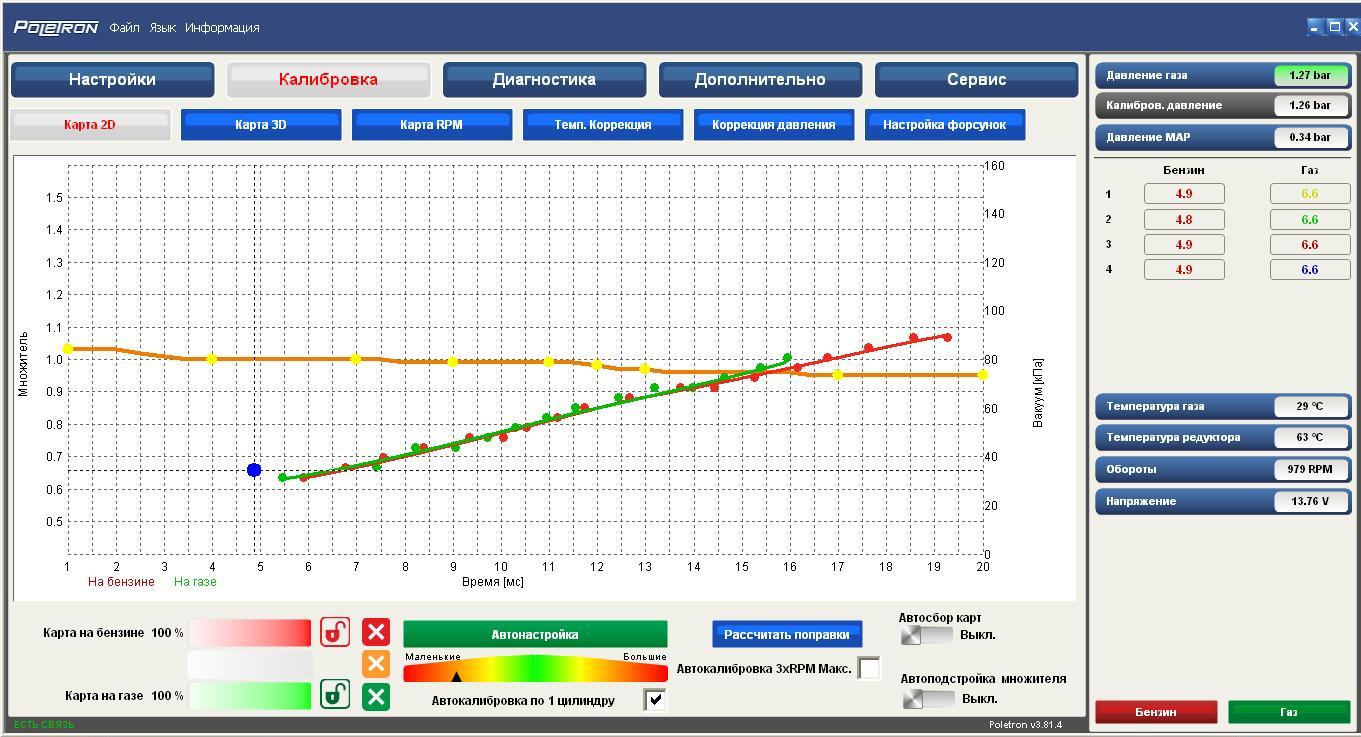The width and height of the screenshot is (1361, 737).
Task: Open the Файл menu
Action: (x=124, y=28)
